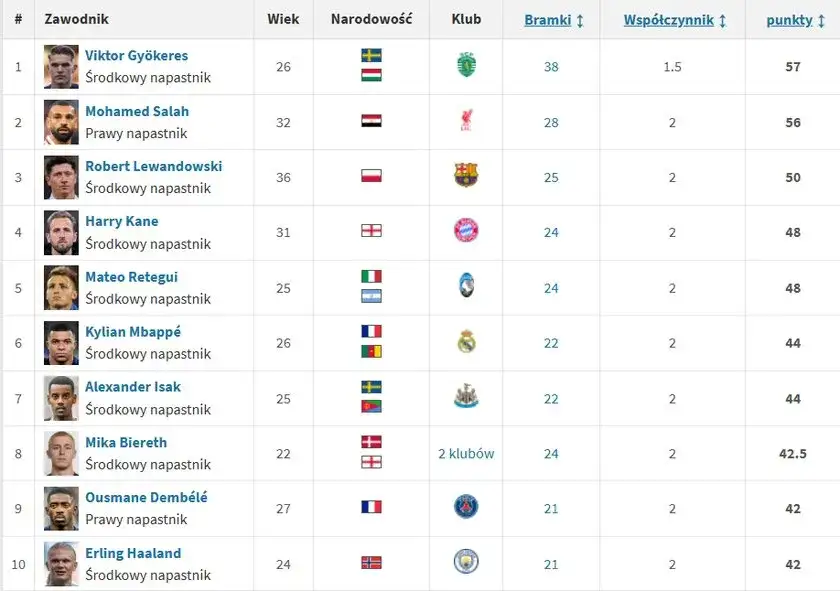
Task: Click the Newcastle United club crest
Action: click(466, 397)
